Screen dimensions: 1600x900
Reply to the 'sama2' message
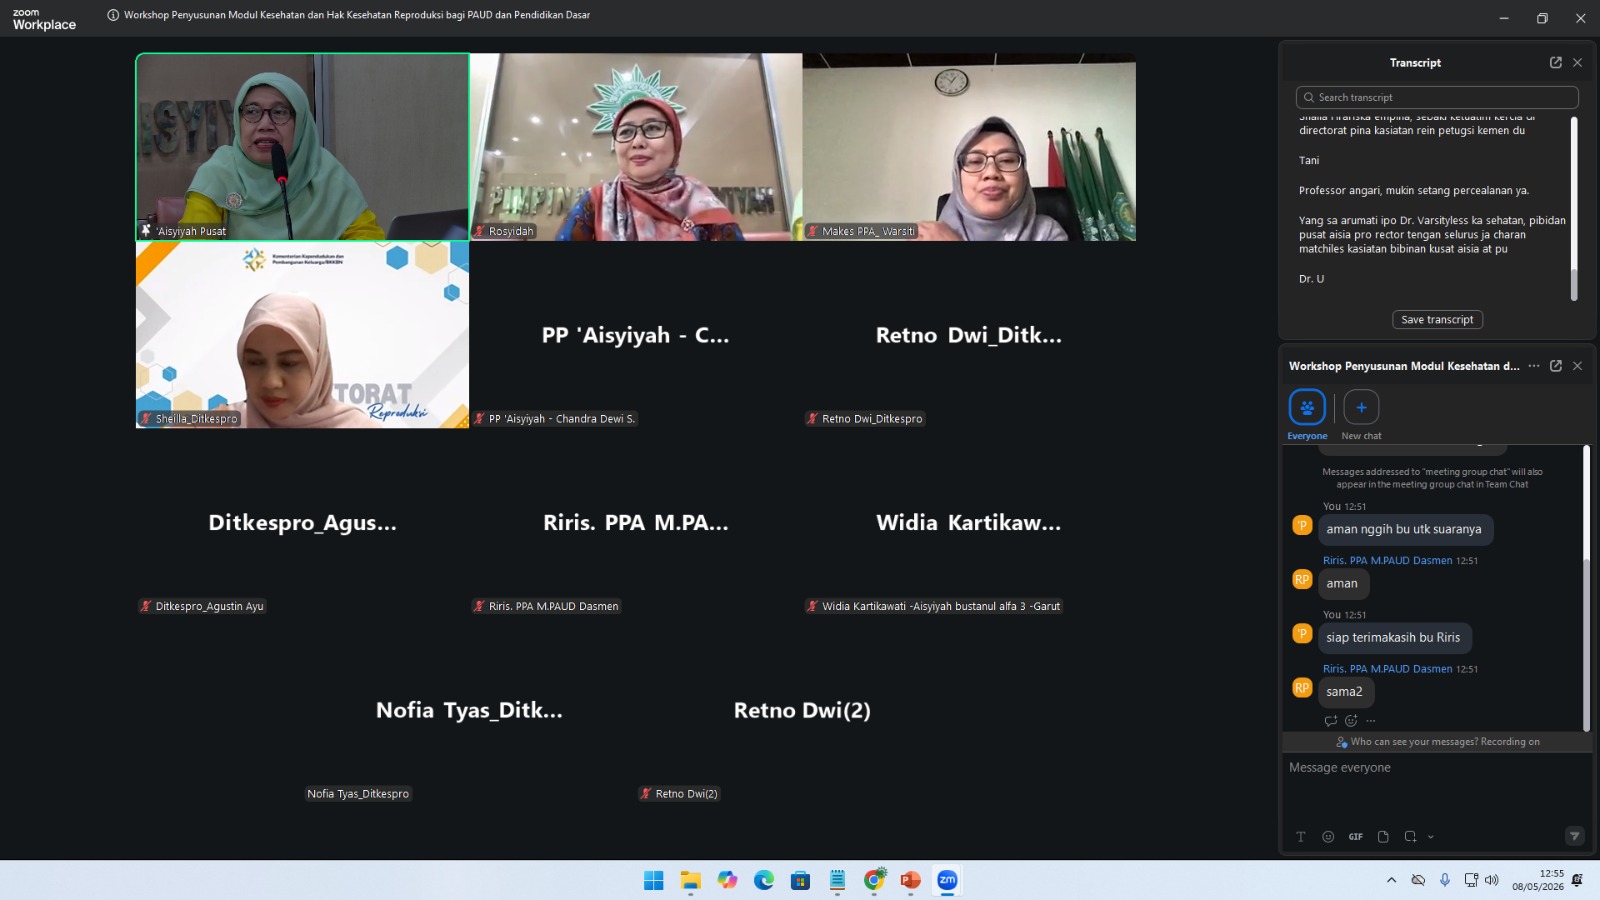pyautogui.click(x=1330, y=721)
